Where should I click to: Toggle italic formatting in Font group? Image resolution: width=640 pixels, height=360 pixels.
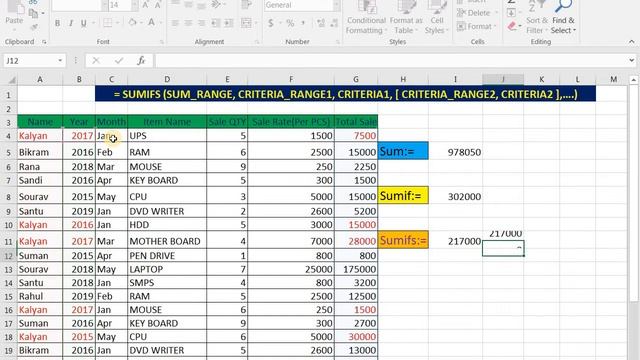click(x=71, y=23)
